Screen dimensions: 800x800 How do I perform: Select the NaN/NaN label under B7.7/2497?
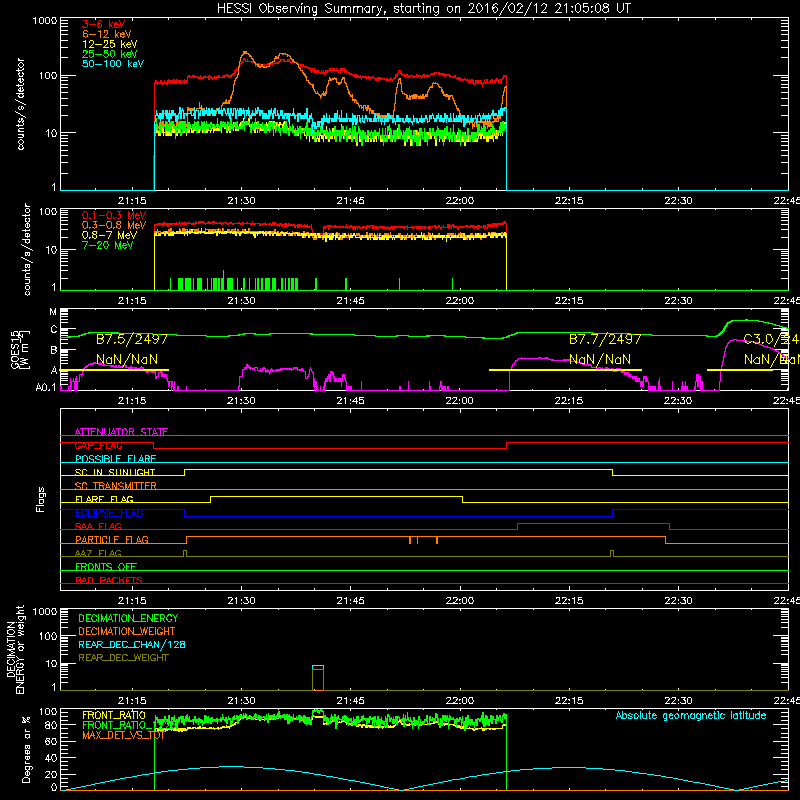click(600, 360)
